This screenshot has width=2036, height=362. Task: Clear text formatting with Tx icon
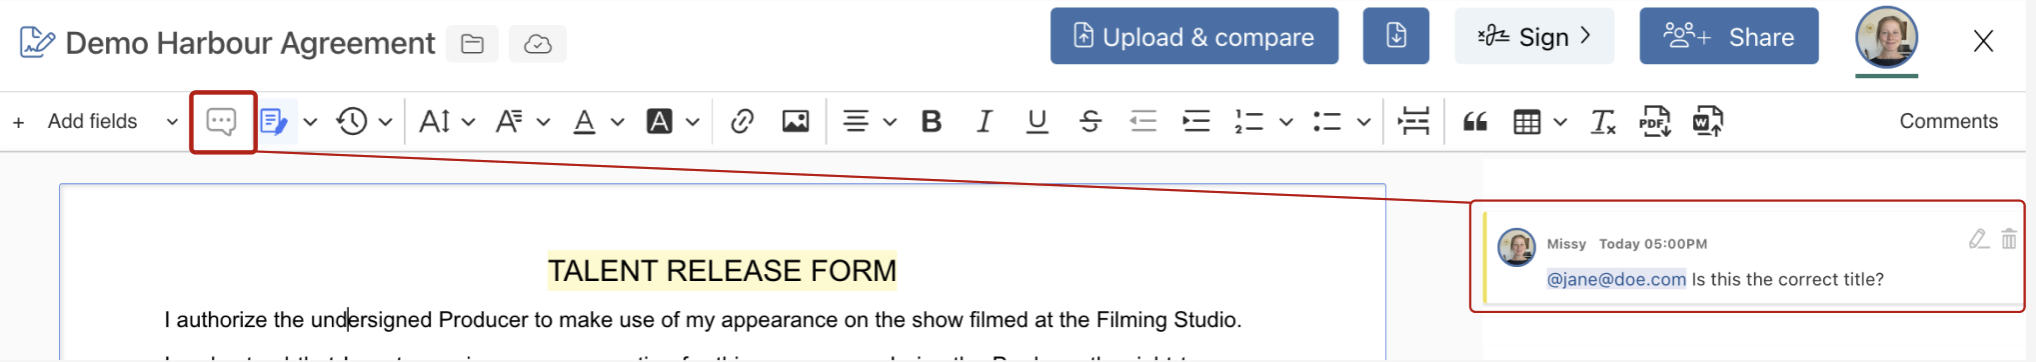tap(1603, 122)
